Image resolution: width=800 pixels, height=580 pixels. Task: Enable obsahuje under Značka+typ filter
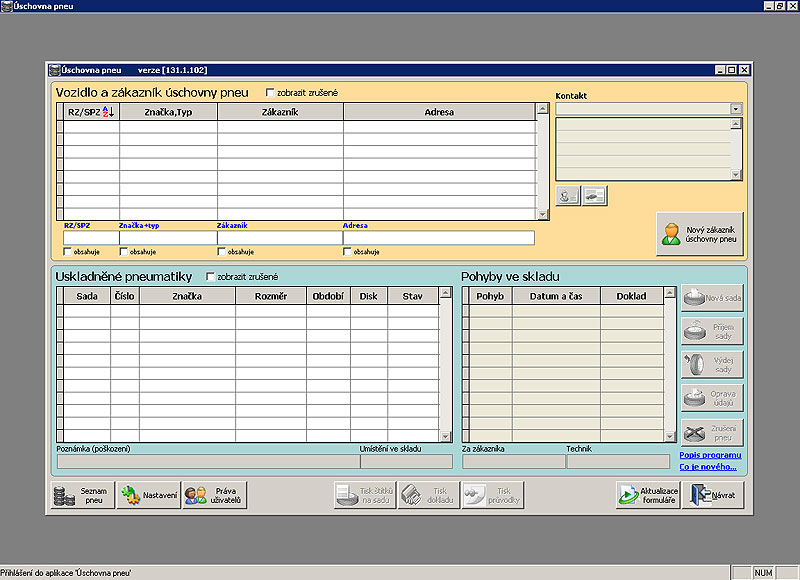[123, 252]
